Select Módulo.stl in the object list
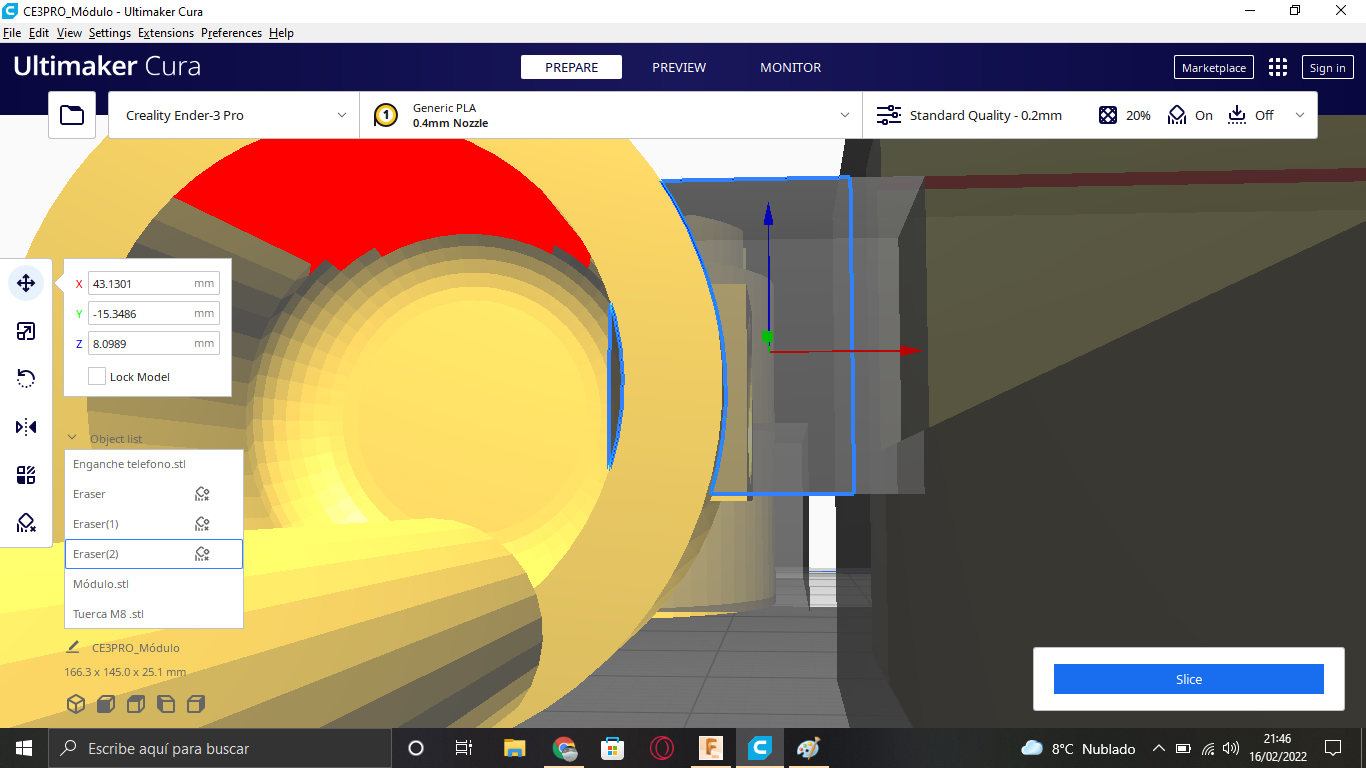This screenshot has width=1366, height=768. tap(154, 584)
